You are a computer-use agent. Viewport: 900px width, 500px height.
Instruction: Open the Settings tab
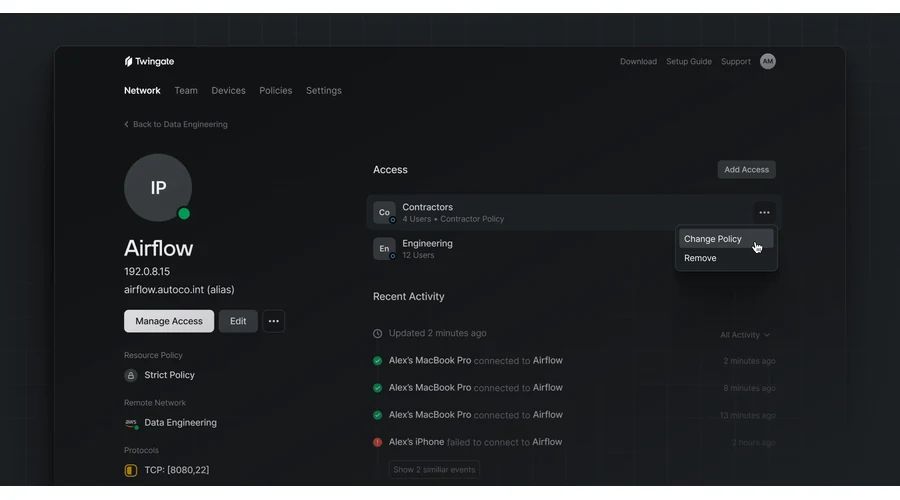324,91
